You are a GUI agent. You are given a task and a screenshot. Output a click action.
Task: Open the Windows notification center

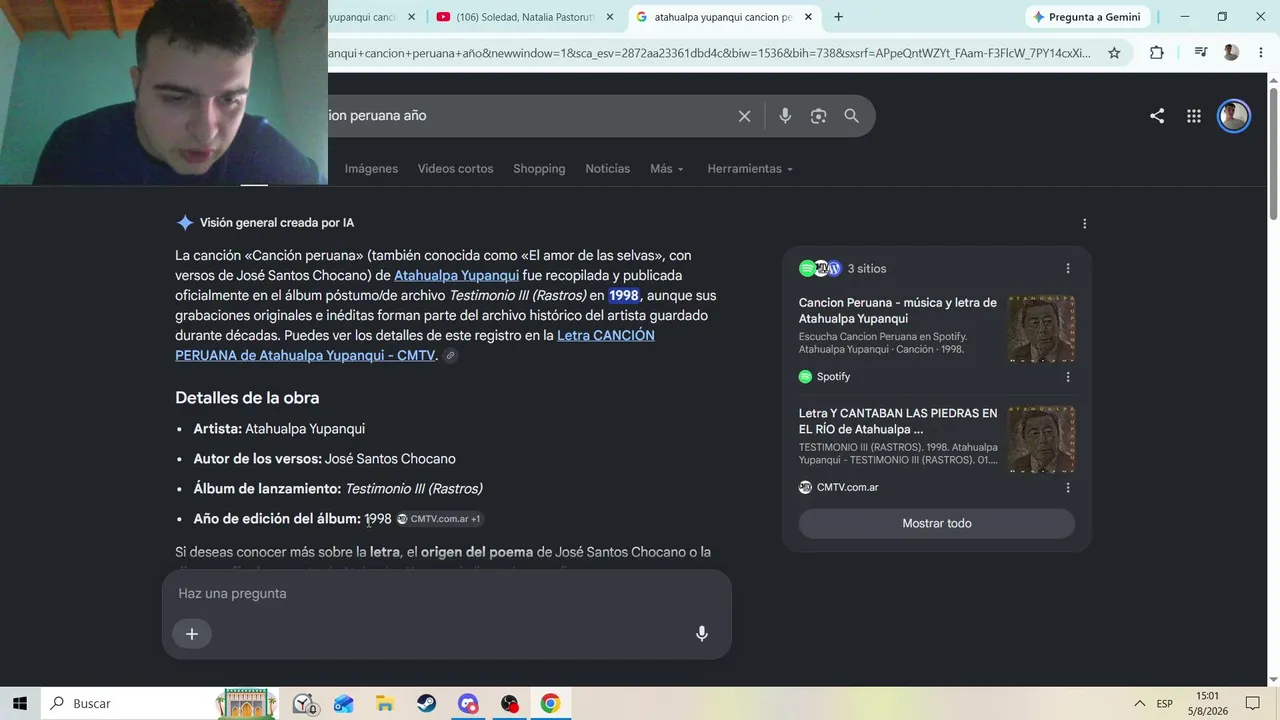click(x=1253, y=704)
